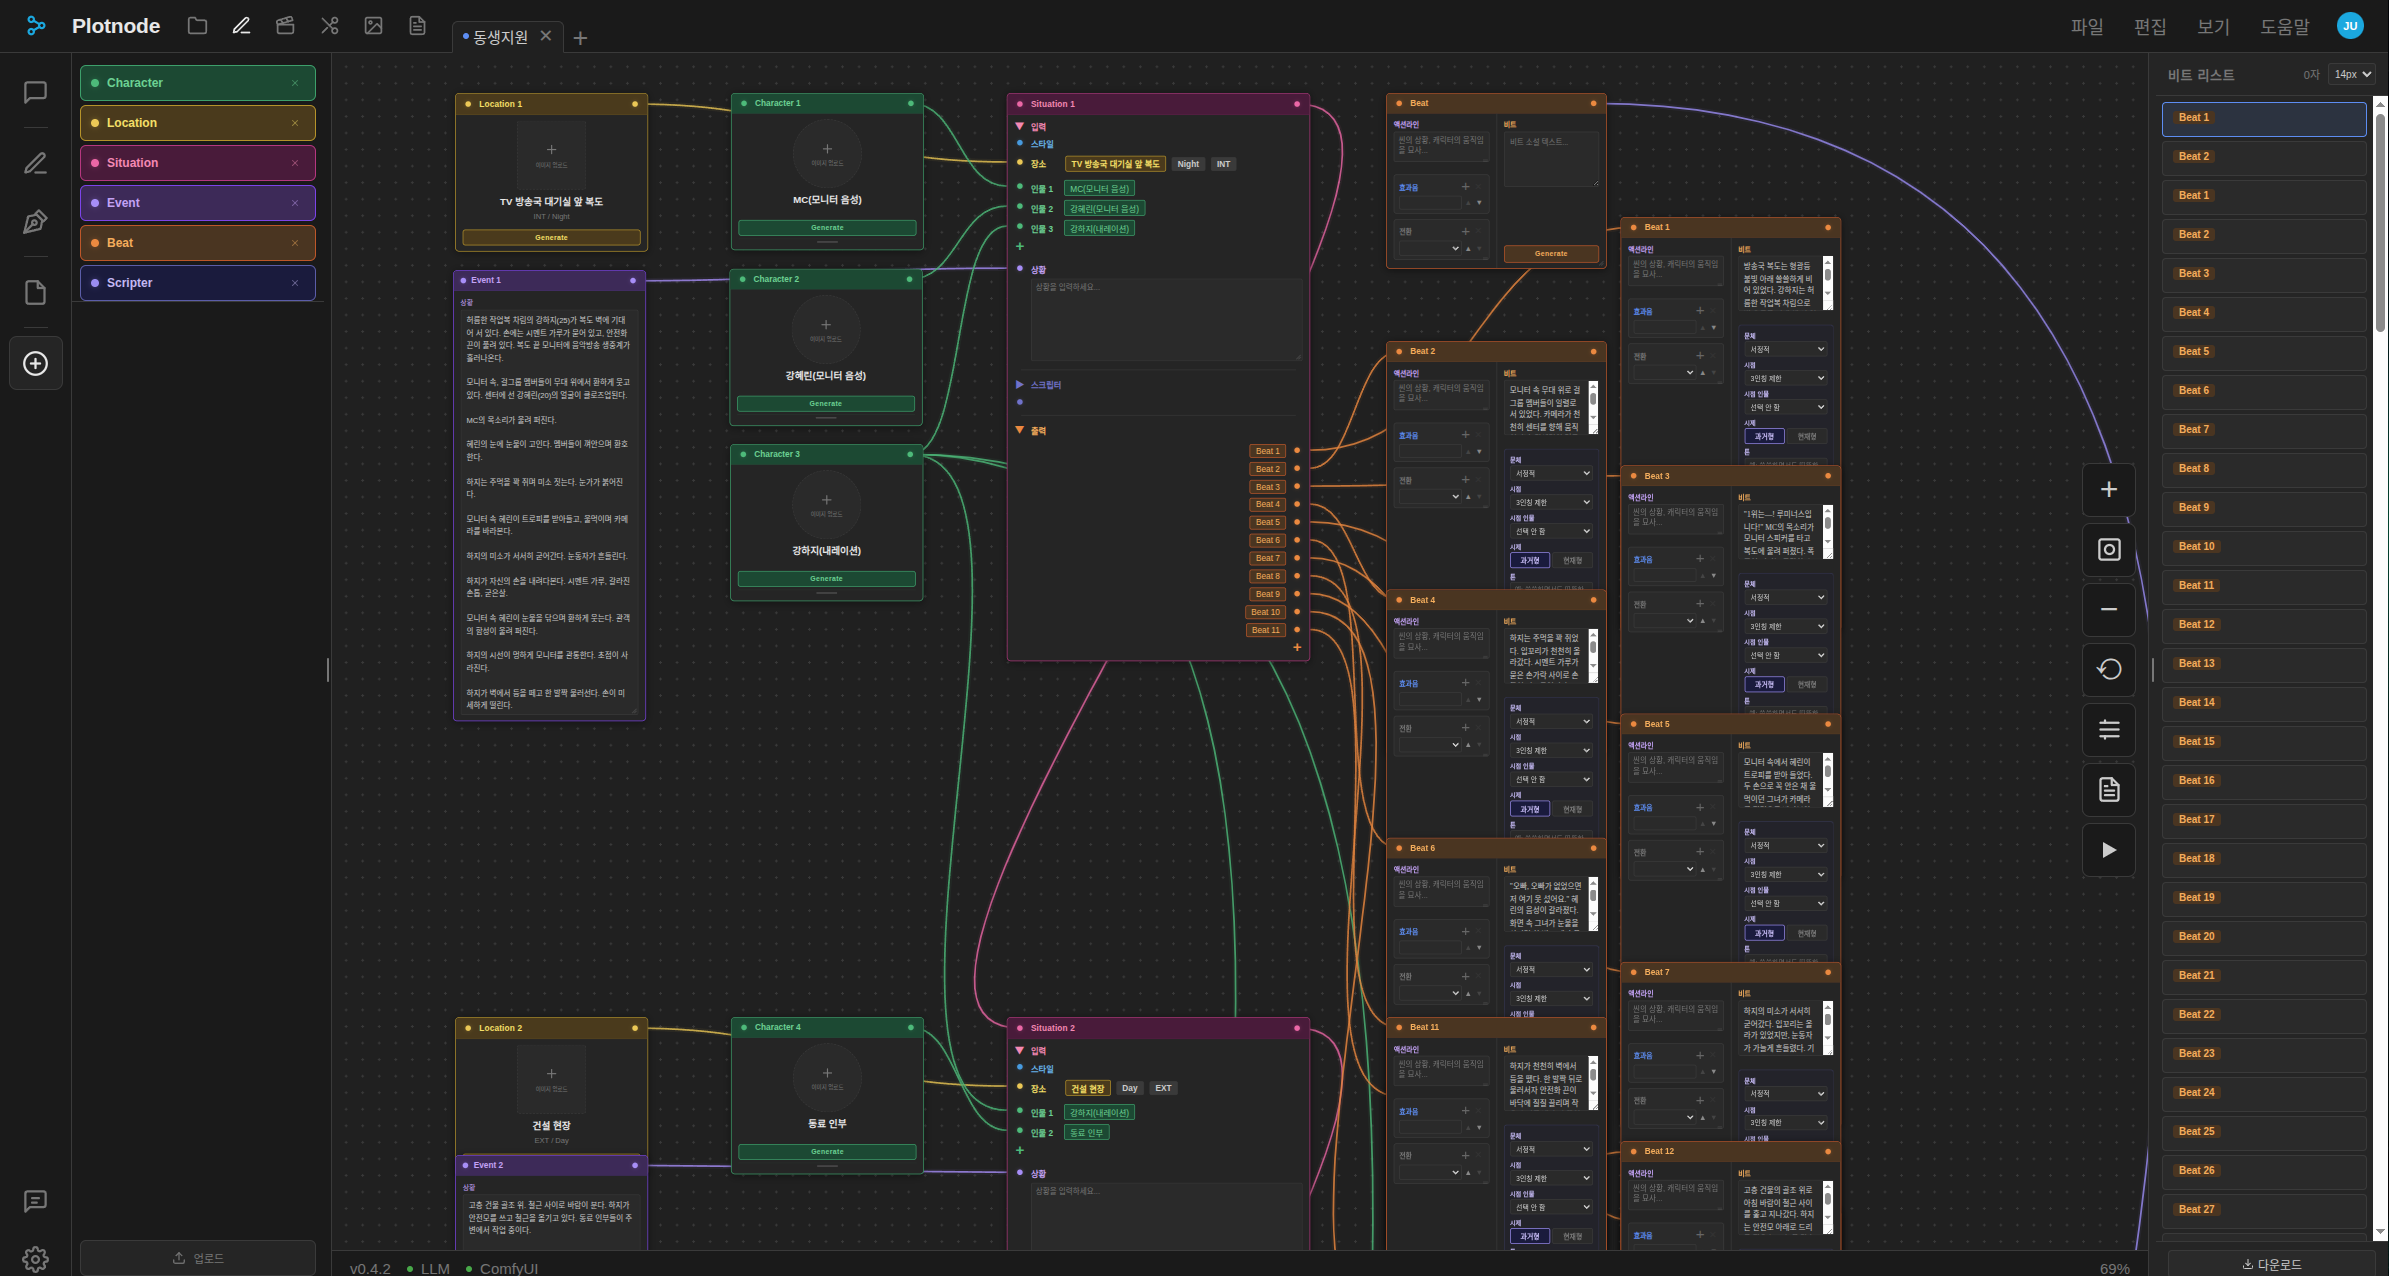Collapse the 출력 section of Situation 1
Image resolution: width=2389 pixels, height=1276 pixels.
1019,431
